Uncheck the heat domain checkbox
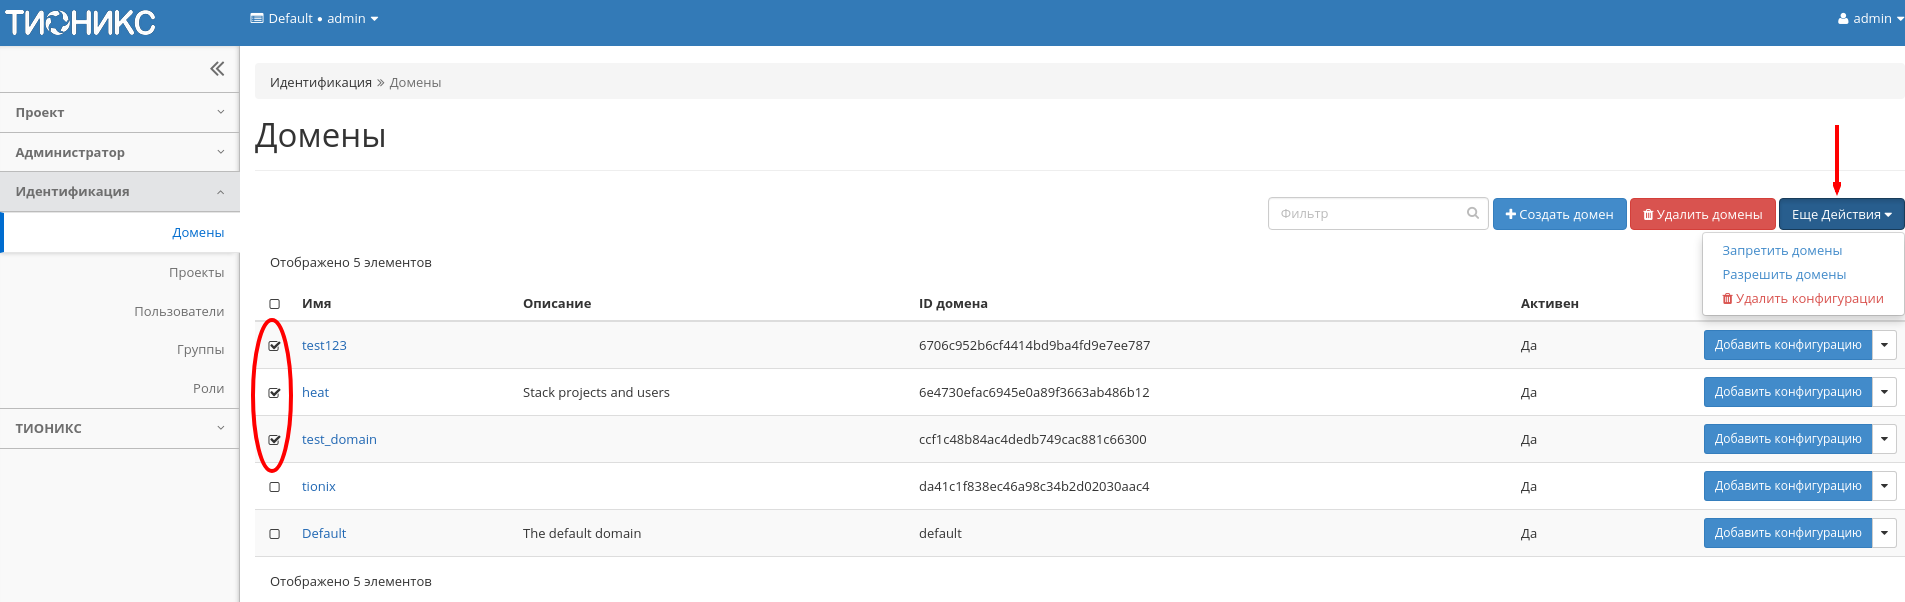1905x602 pixels. [274, 393]
